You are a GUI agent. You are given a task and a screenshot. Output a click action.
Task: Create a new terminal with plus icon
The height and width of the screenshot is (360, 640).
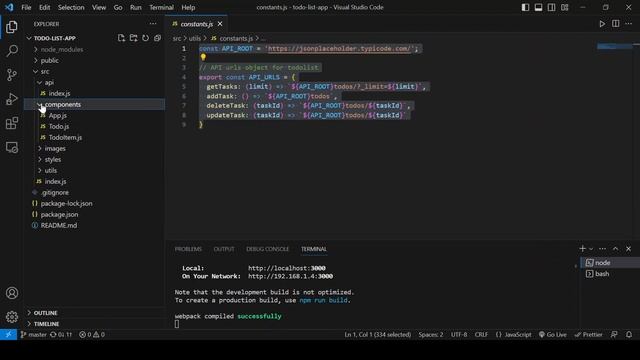pyautogui.click(x=582, y=249)
